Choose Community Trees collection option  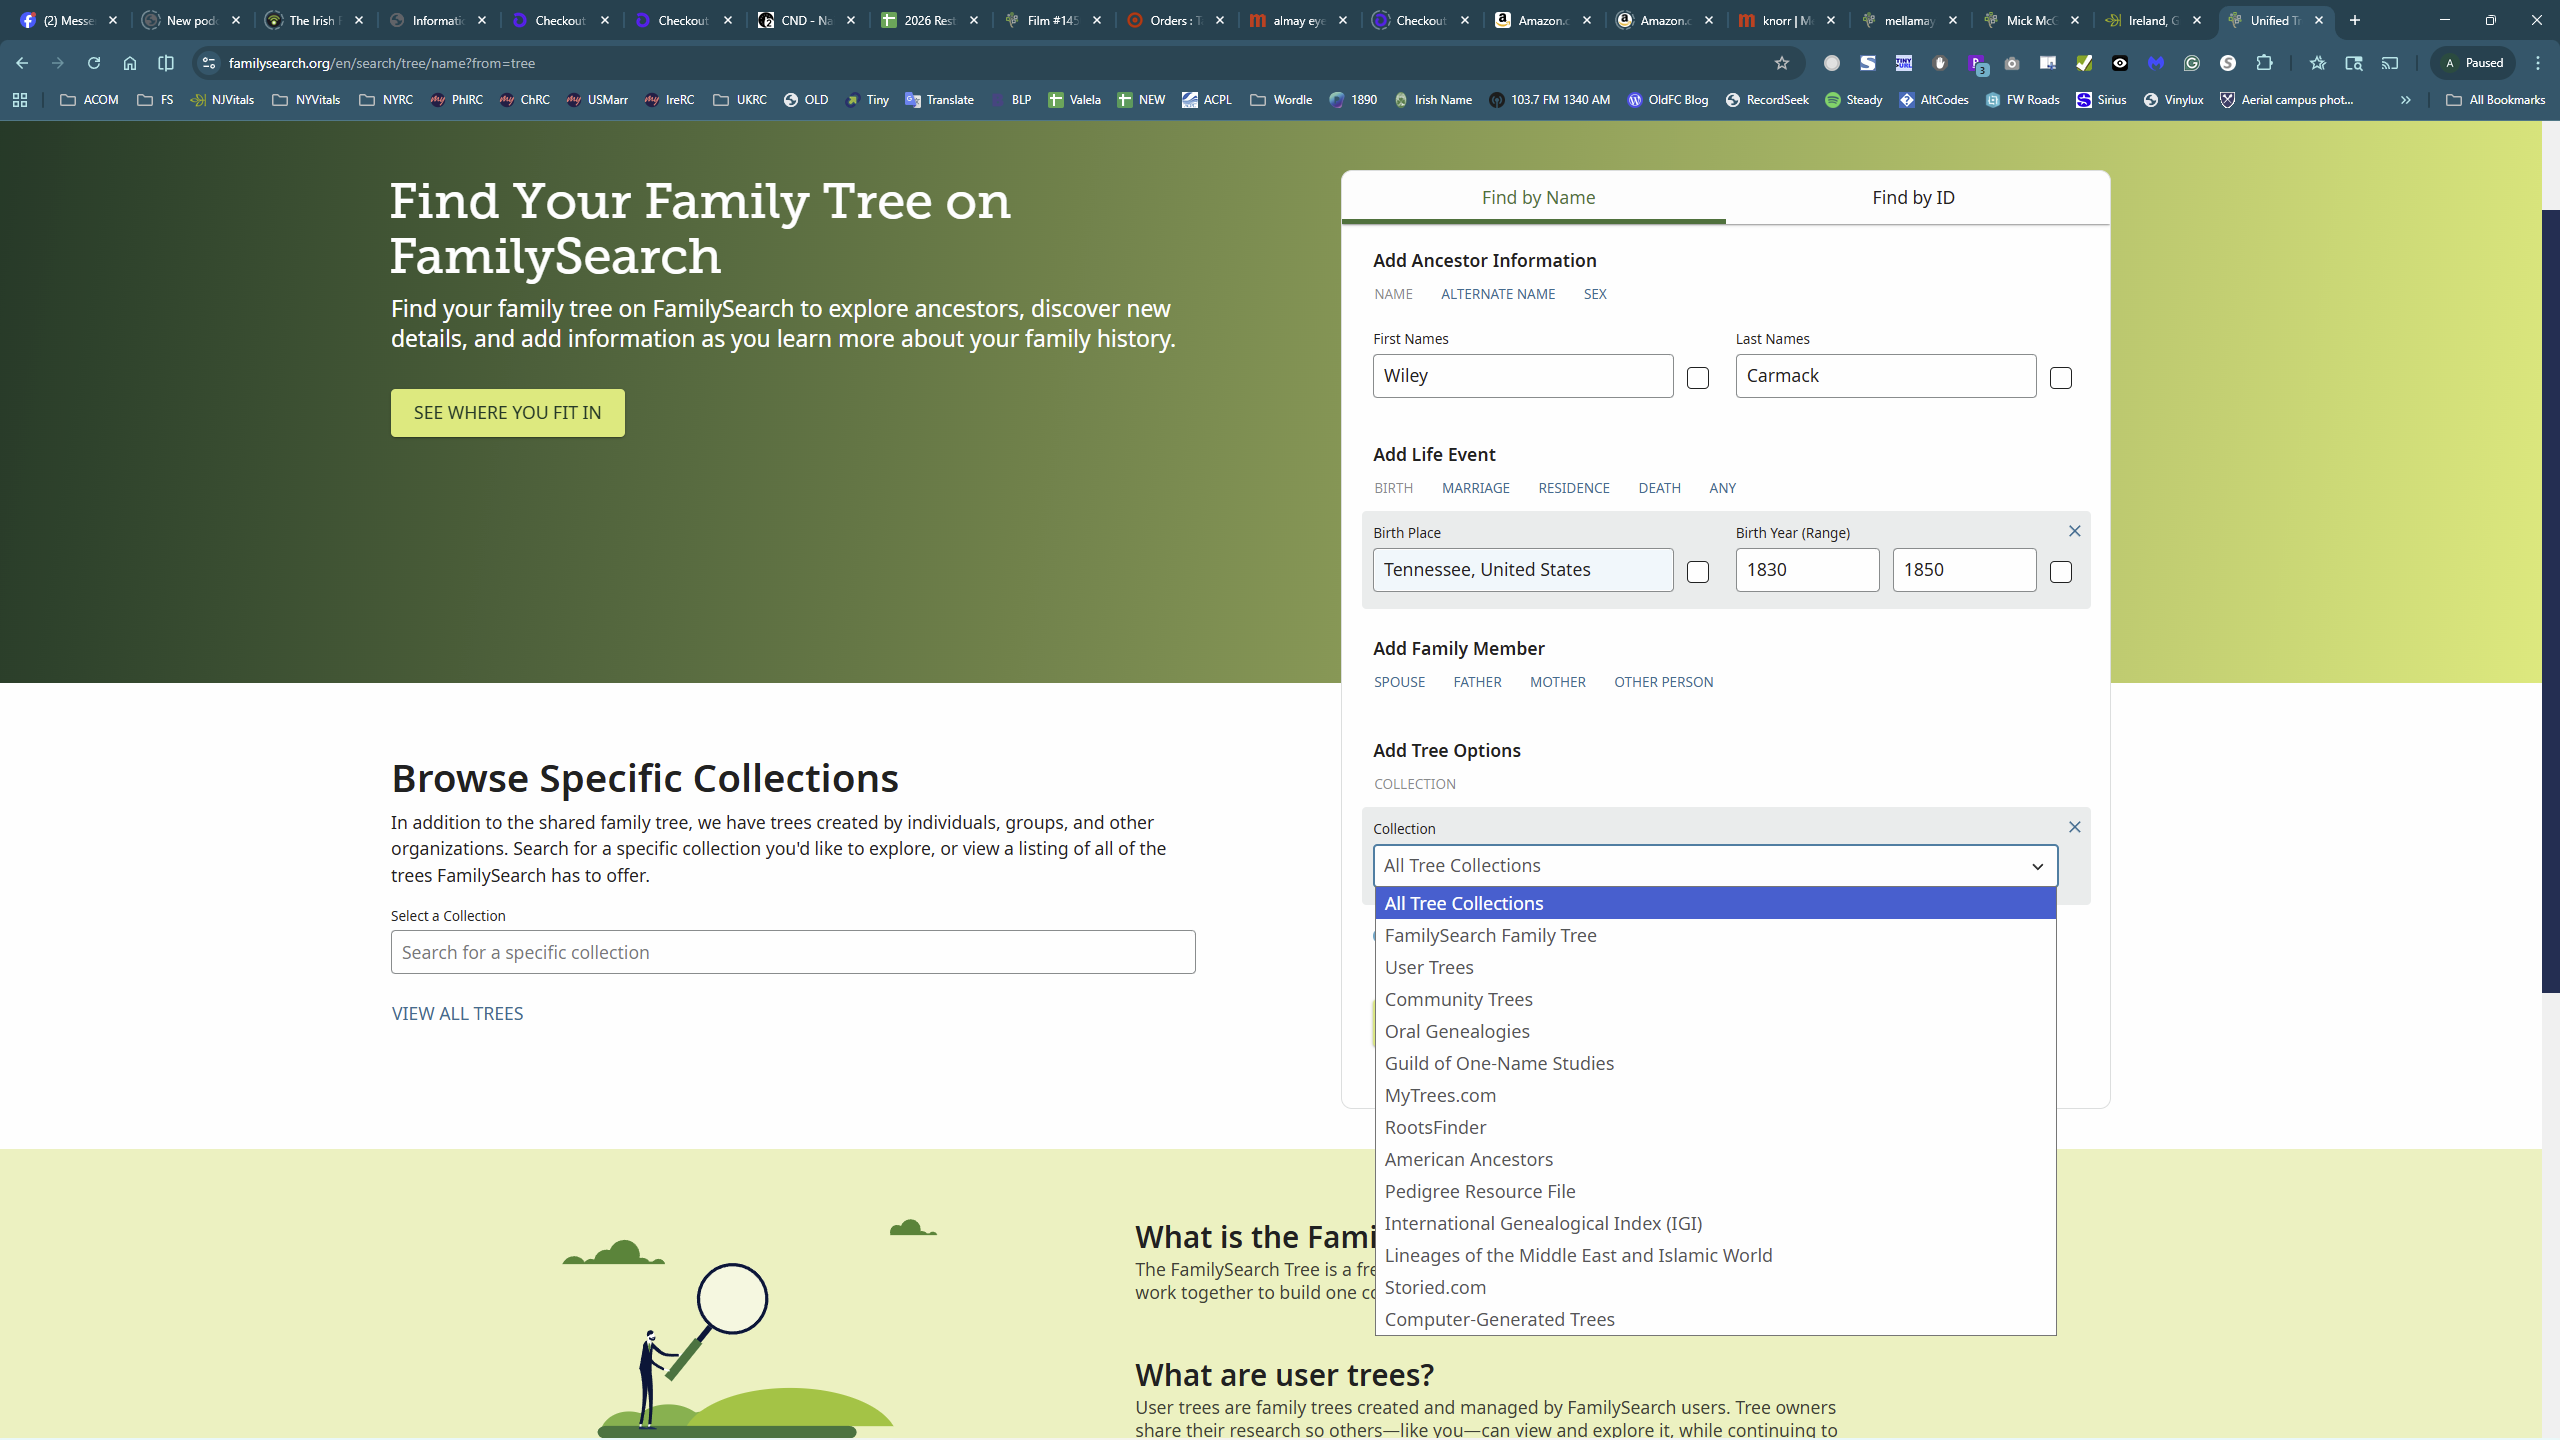coord(1715,1000)
